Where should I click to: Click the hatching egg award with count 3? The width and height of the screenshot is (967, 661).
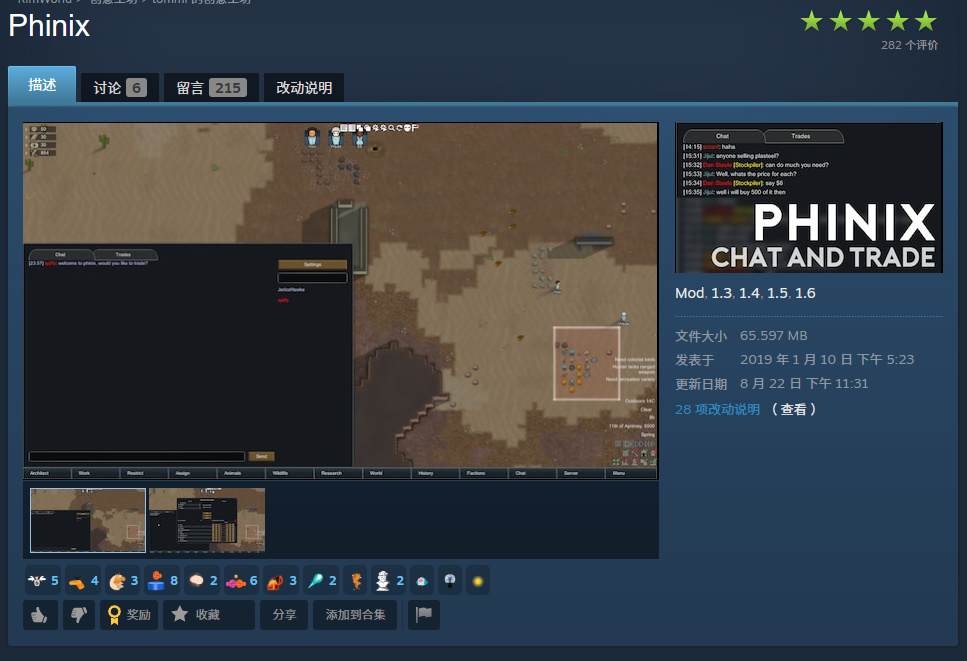tap(123, 580)
